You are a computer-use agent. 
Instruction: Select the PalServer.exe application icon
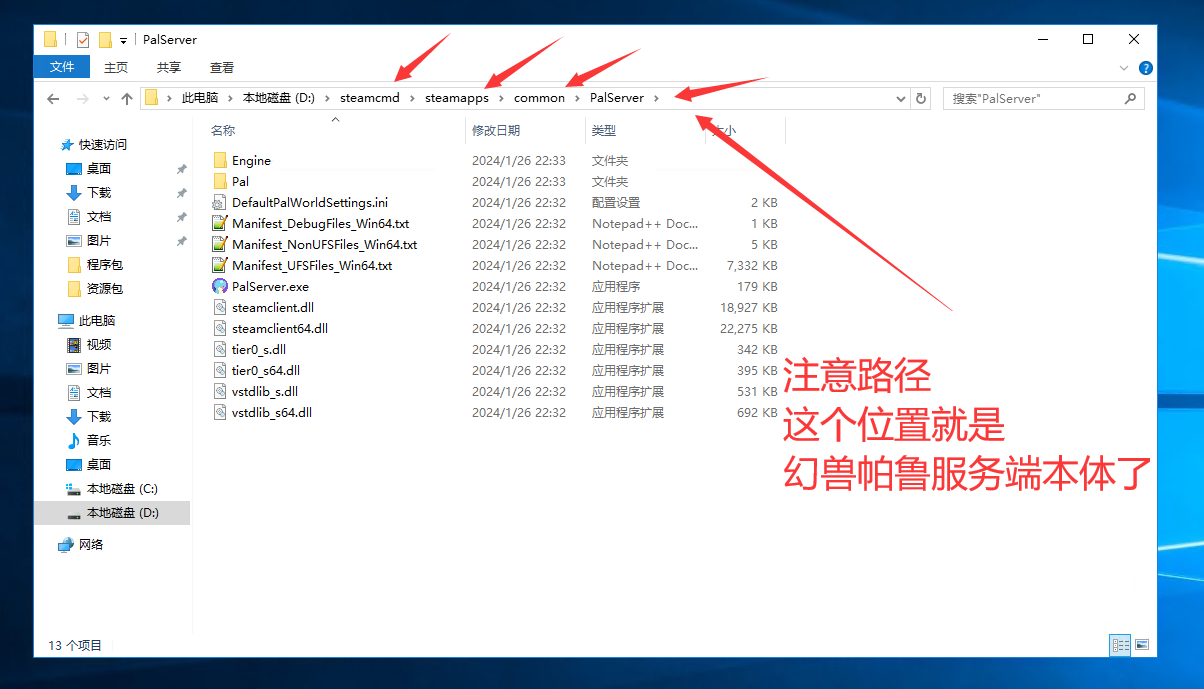tap(220, 286)
